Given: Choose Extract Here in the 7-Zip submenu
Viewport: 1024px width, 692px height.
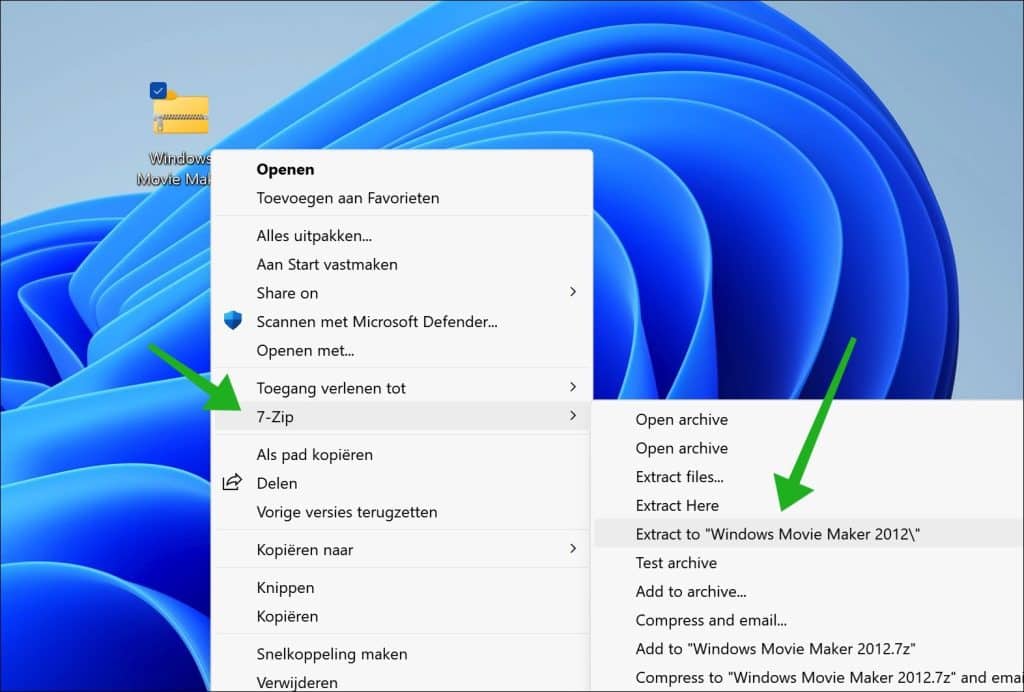Looking at the screenshot, I should [808, 505].
